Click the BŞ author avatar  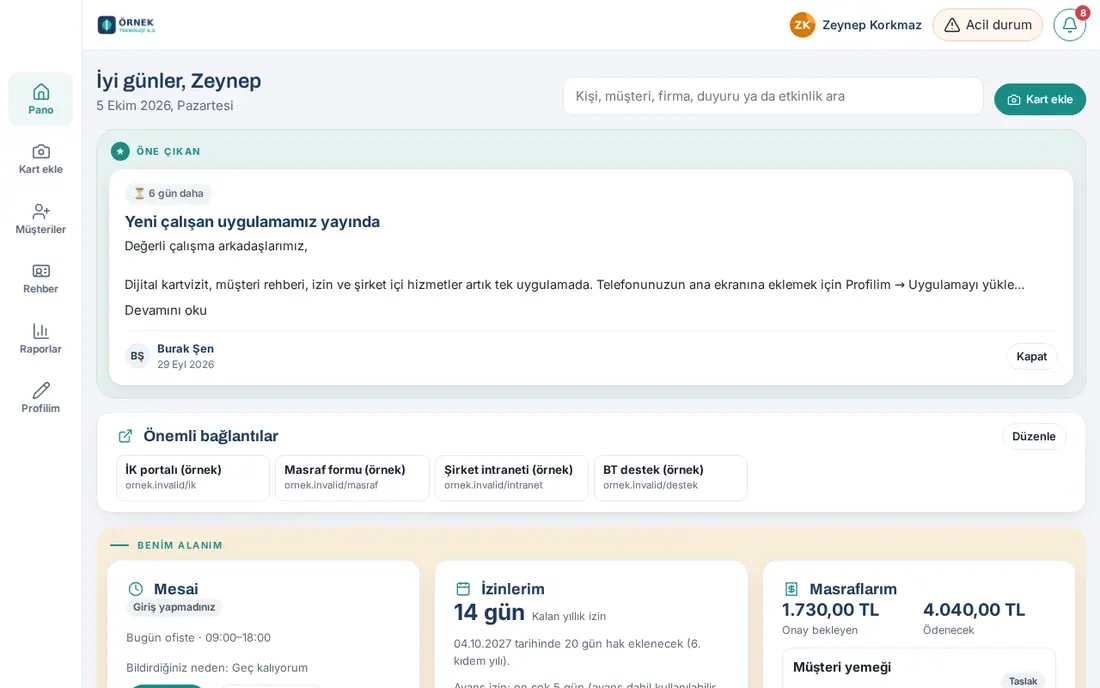tap(138, 356)
